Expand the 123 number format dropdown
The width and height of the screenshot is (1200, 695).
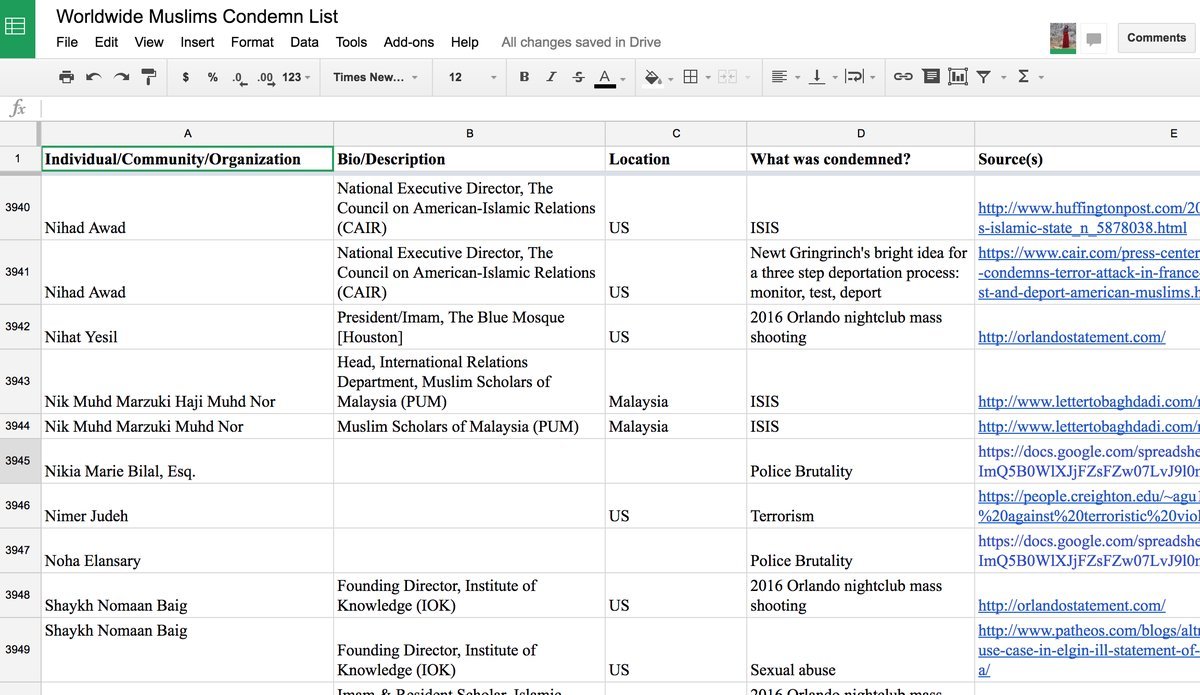[296, 77]
